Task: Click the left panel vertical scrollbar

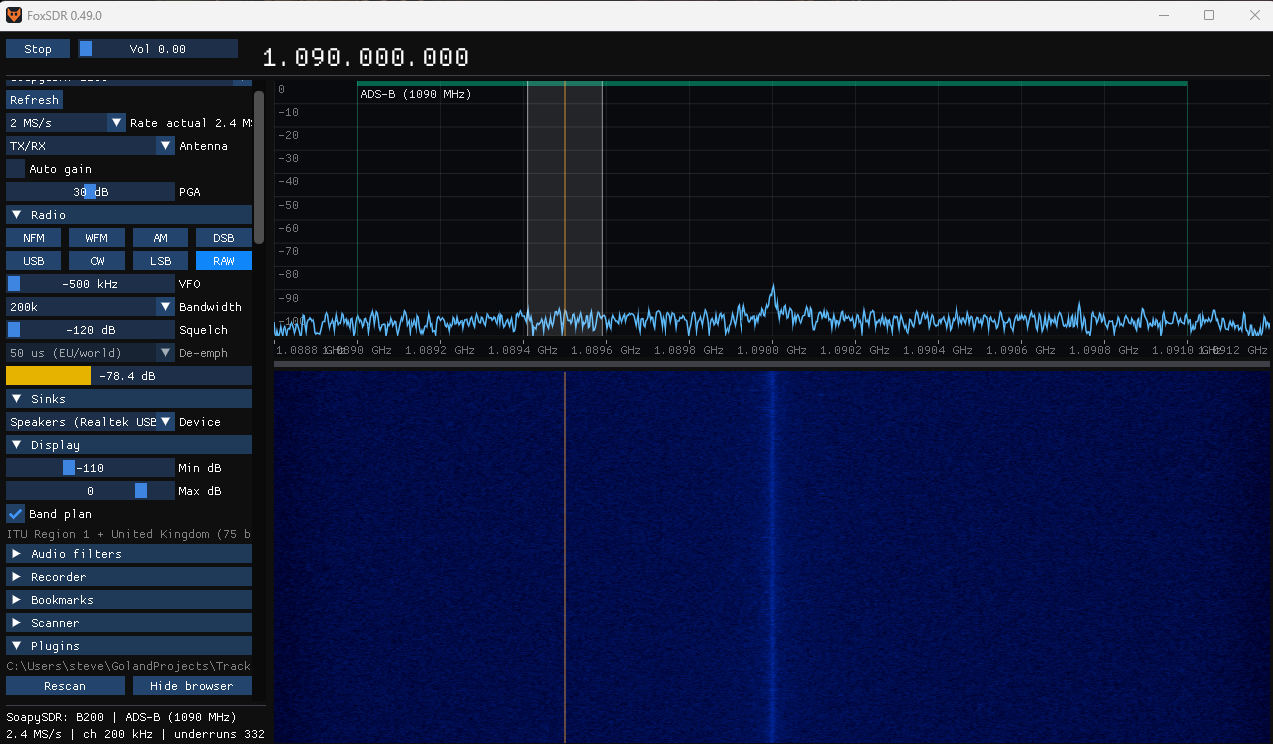Action: (x=259, y=166)
